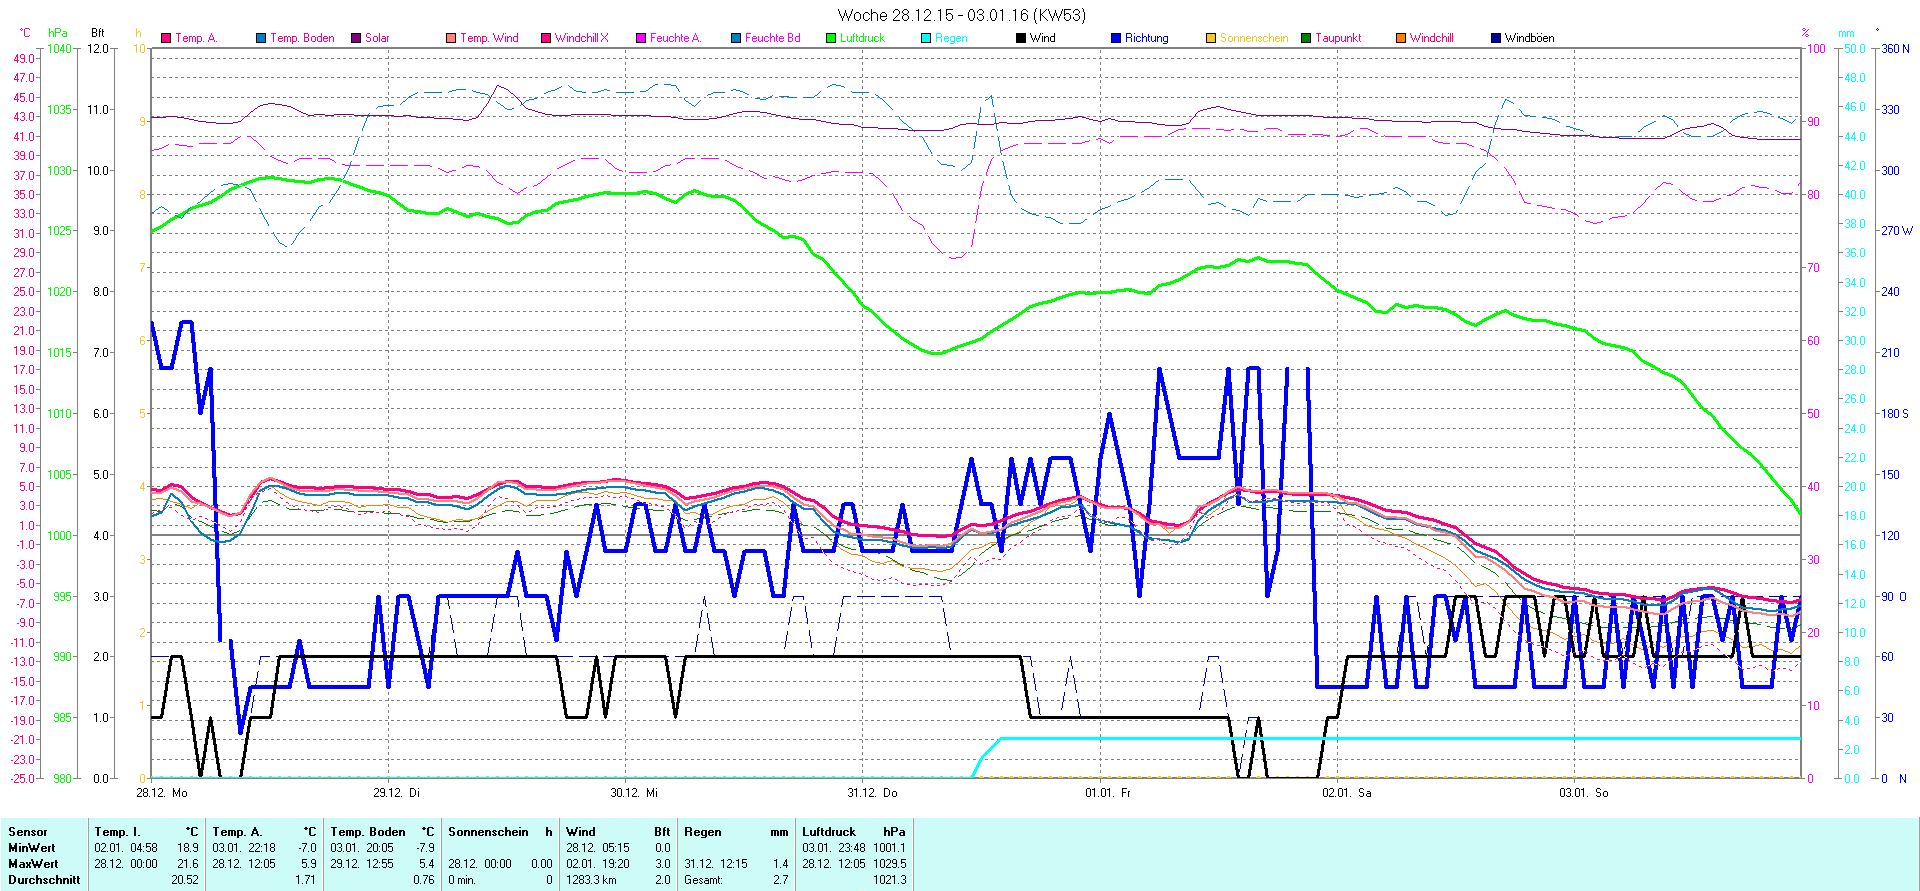The height and width of the screenshot is (891, 1920).
Task: Click the 01.01. Fr date axis label
Action: click(x=1108, y=793)
